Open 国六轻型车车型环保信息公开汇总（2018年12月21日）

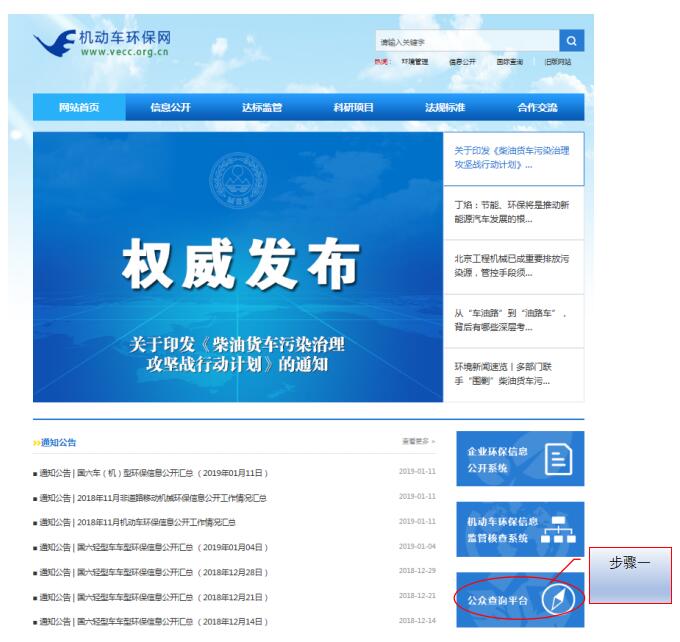click(150, 597)
